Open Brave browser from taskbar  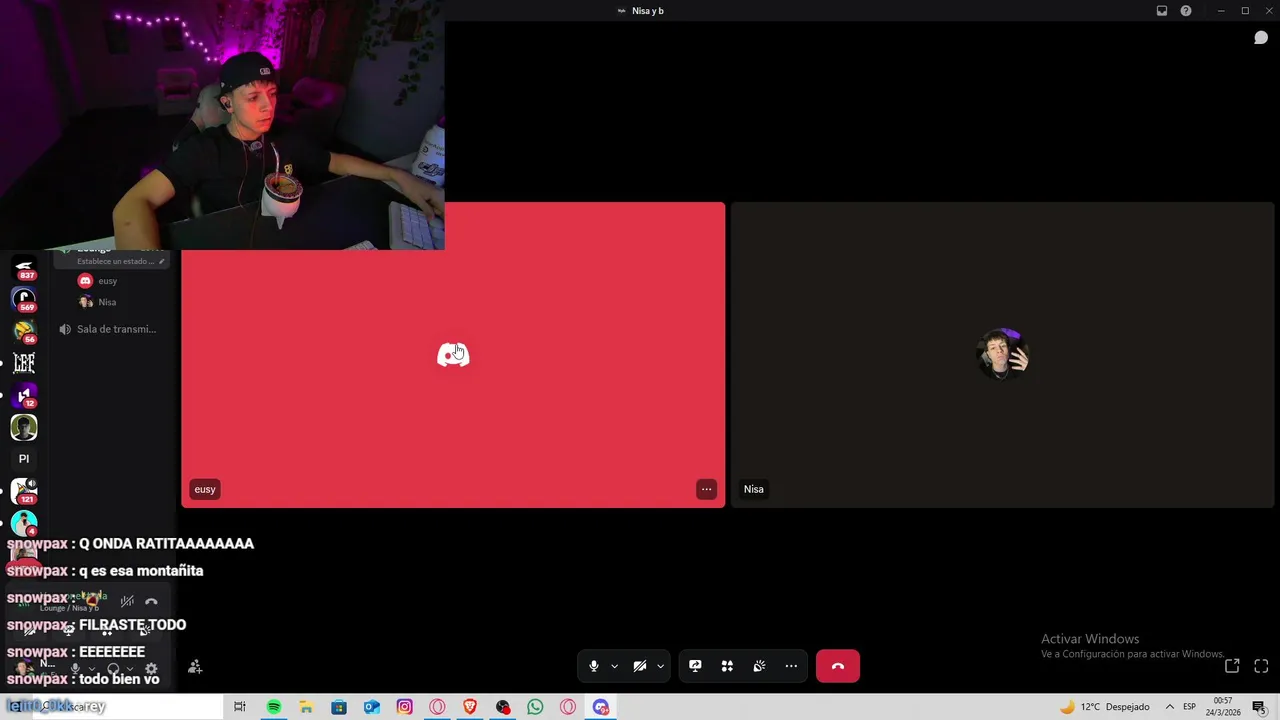tap(470, 707)
